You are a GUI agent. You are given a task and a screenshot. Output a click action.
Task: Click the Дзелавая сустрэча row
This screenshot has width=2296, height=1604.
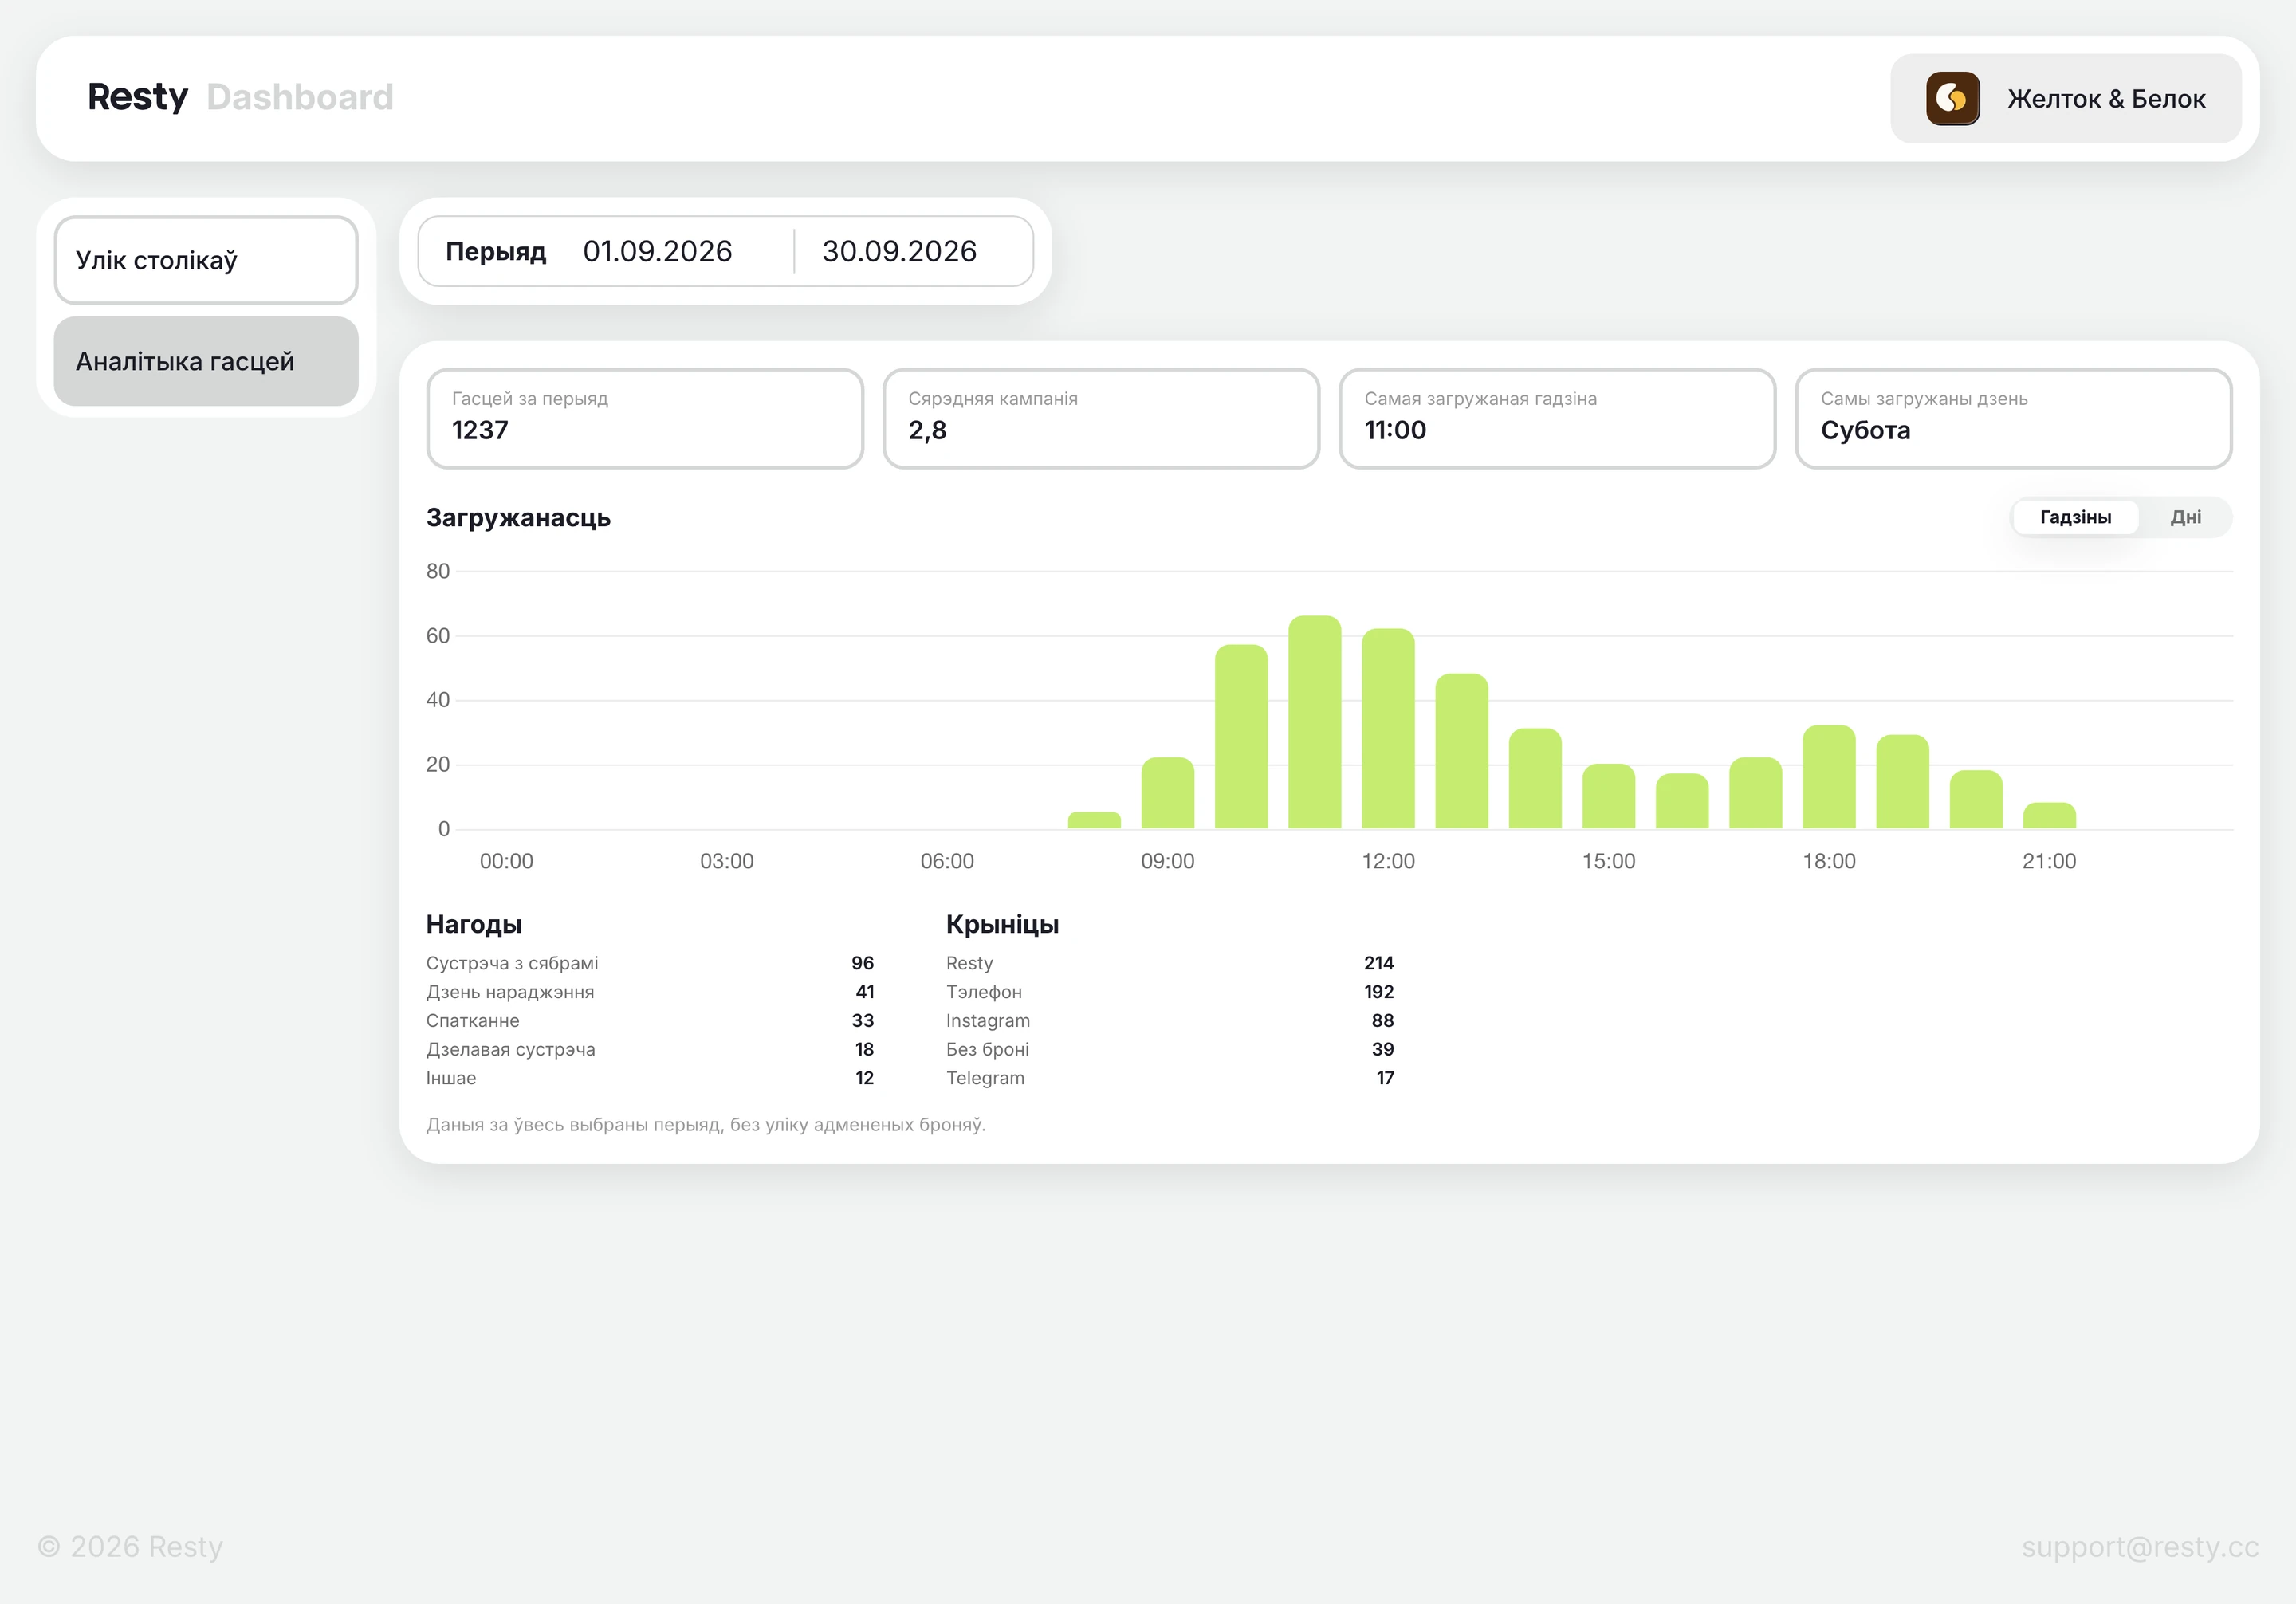click(x=650, y=1049)
